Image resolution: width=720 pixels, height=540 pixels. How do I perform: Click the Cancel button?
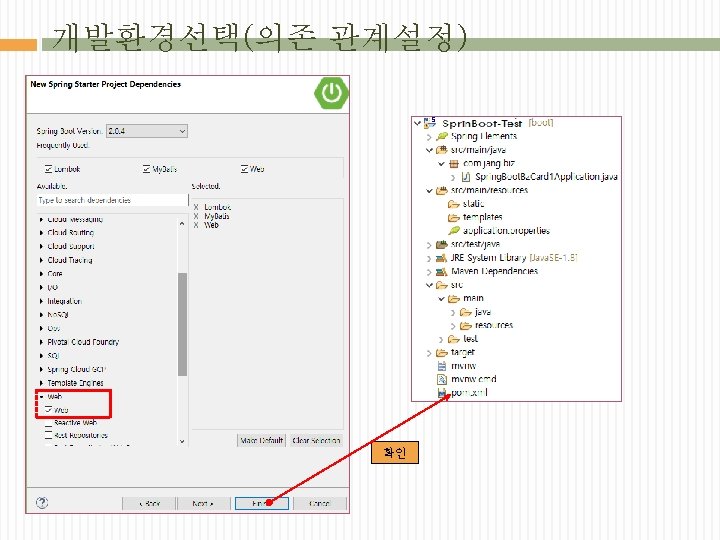click(x=320, y=504)
